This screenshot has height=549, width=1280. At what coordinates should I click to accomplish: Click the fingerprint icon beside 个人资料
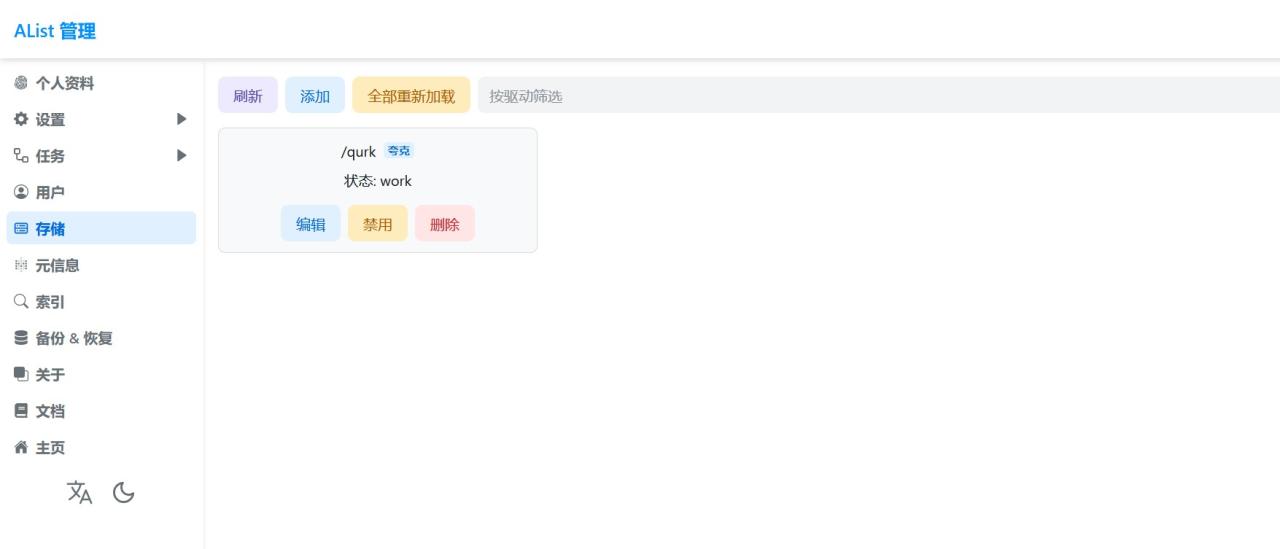(x=21, y=84)
